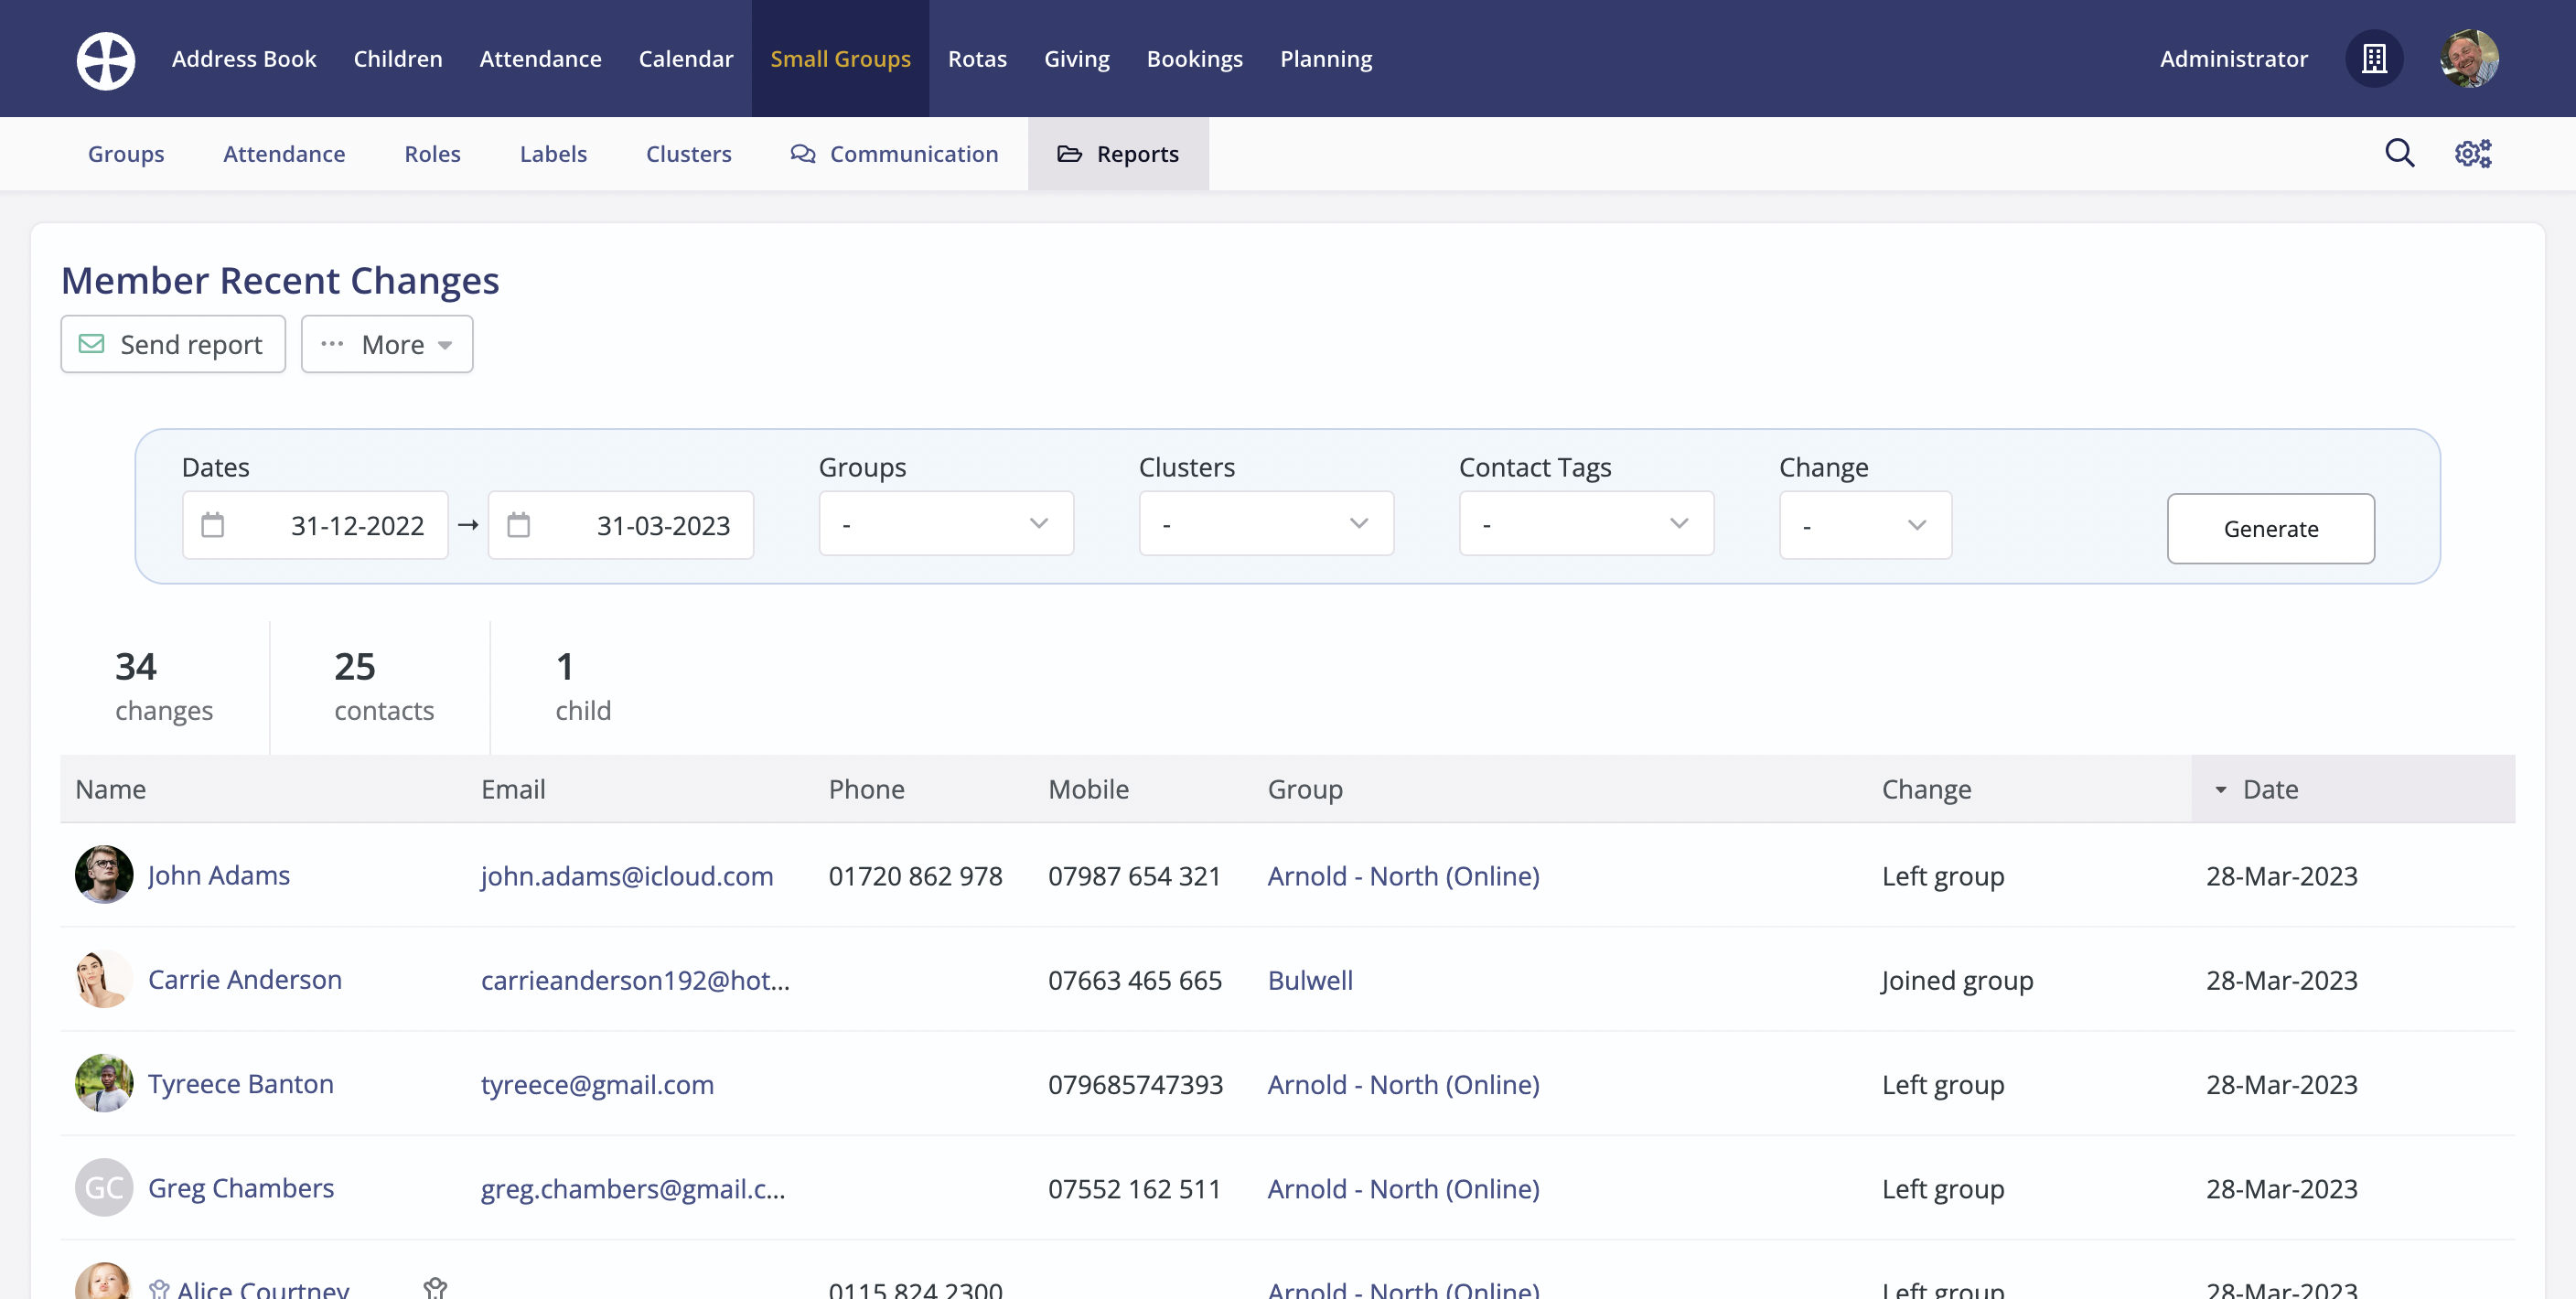Screen dimensions: 2576x1299
Task: Click Greg Chambers' GC initials avatar
Action: point(104,1187)
